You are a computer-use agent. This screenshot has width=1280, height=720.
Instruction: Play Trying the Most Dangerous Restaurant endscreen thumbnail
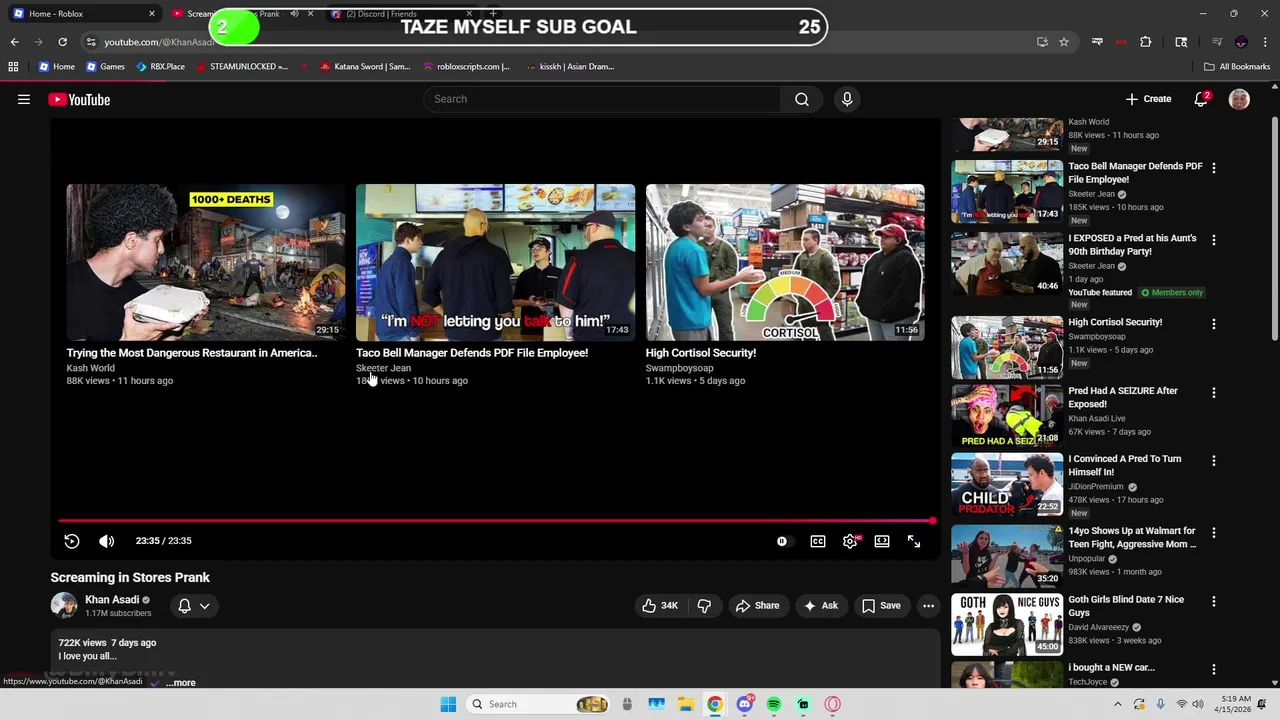pyautogui.click(x=205, y=262)
